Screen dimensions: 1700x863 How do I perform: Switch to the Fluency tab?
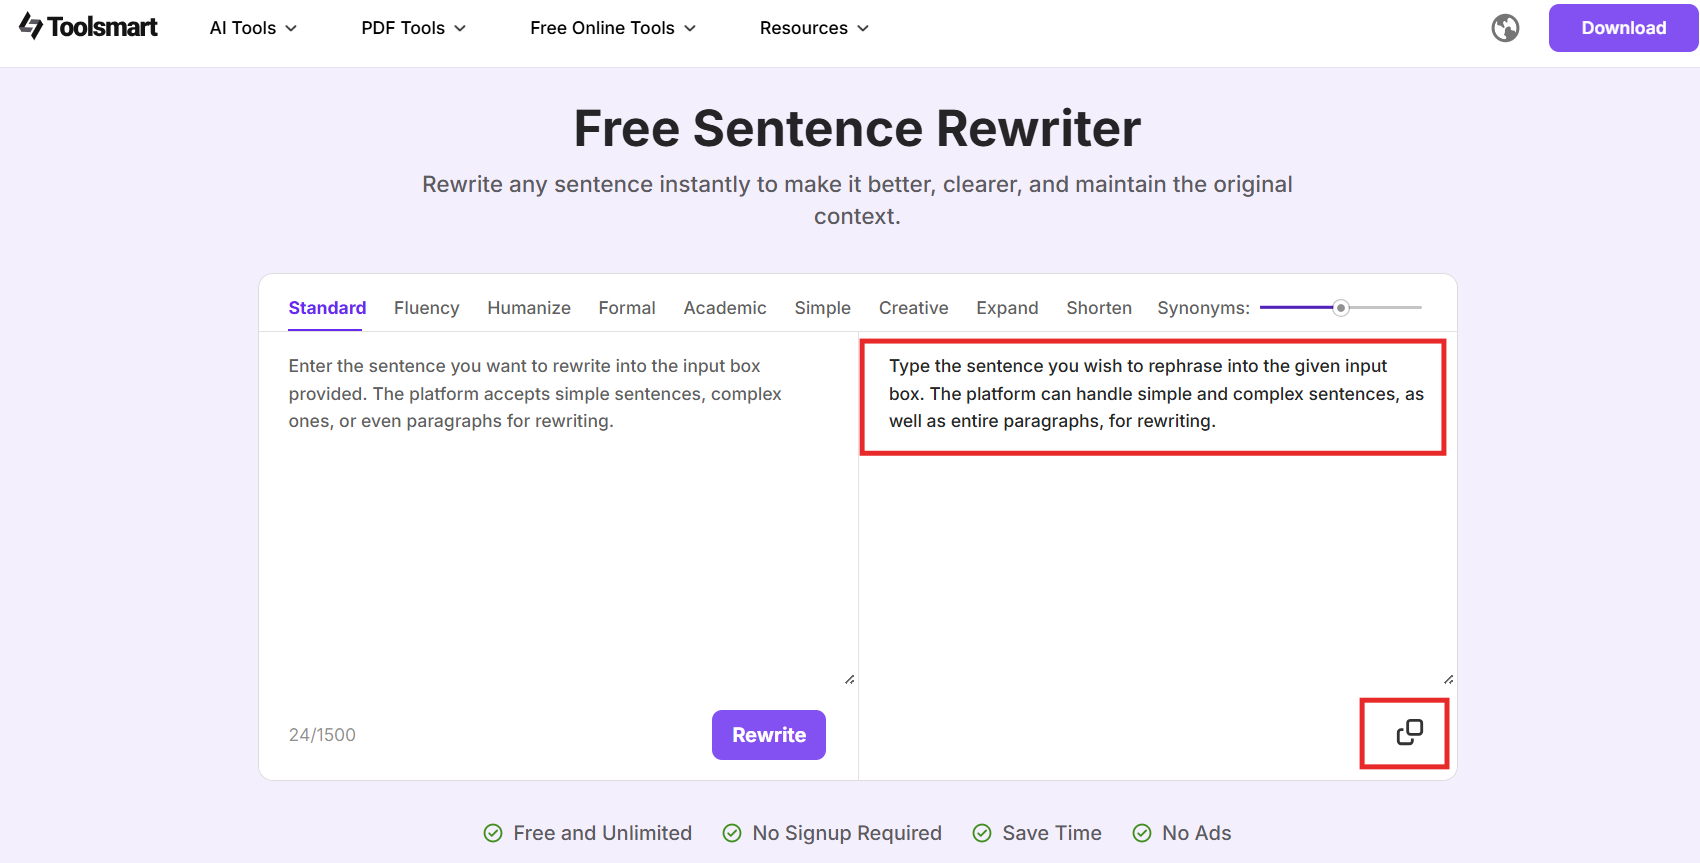point(426,308)
